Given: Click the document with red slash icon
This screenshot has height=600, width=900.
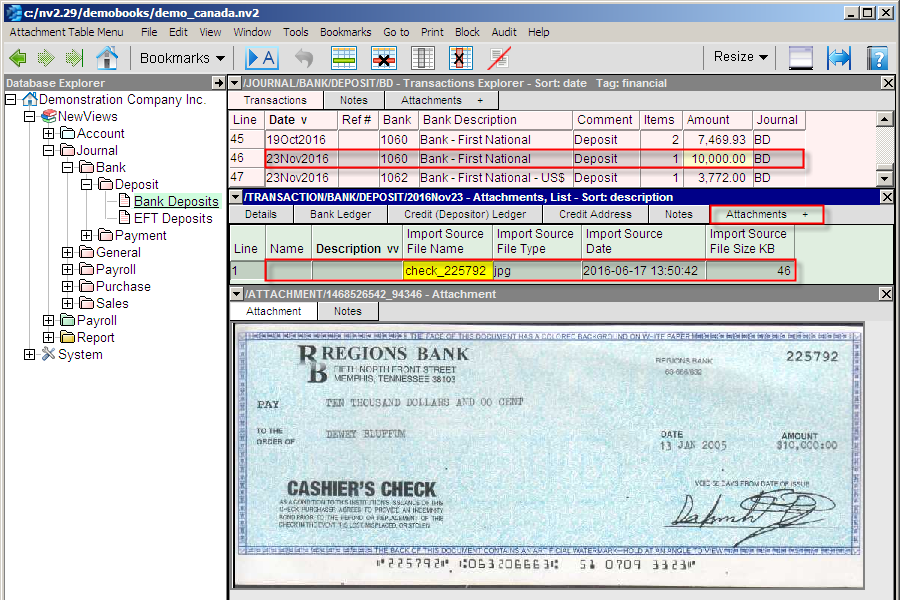Looking at the screenshot, I should 499,58.
